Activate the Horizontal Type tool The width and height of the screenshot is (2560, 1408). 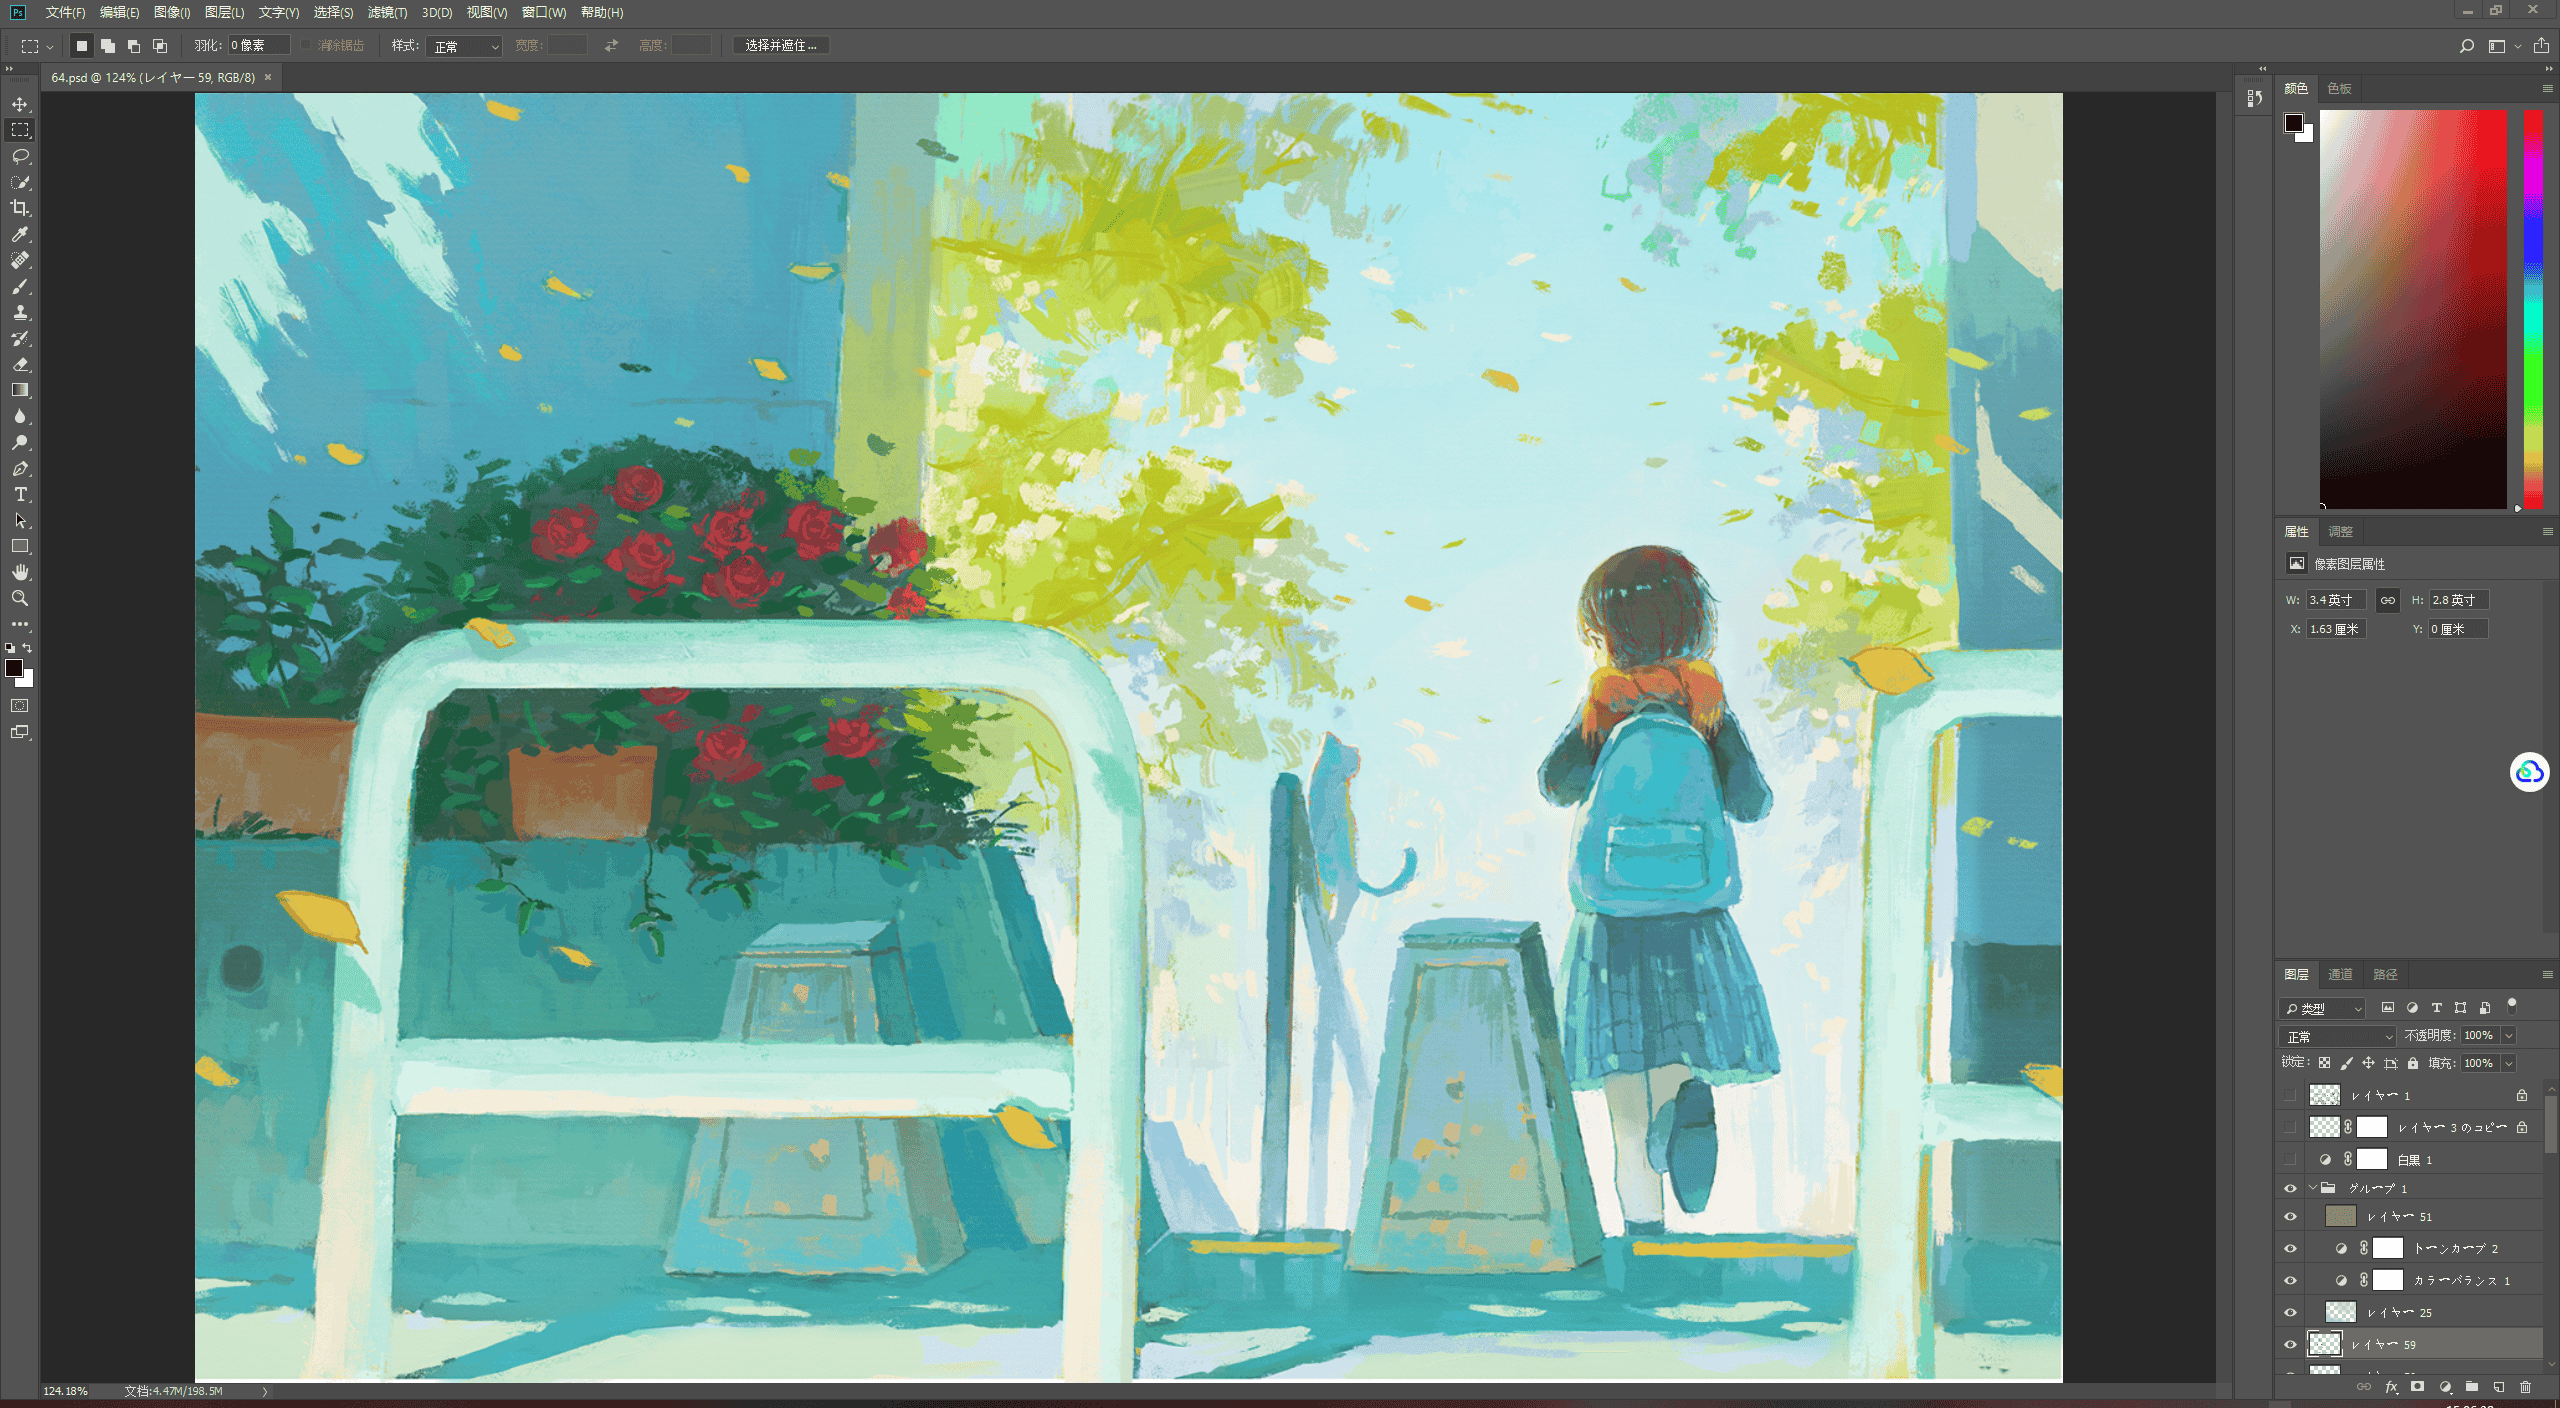pos(20,494)
